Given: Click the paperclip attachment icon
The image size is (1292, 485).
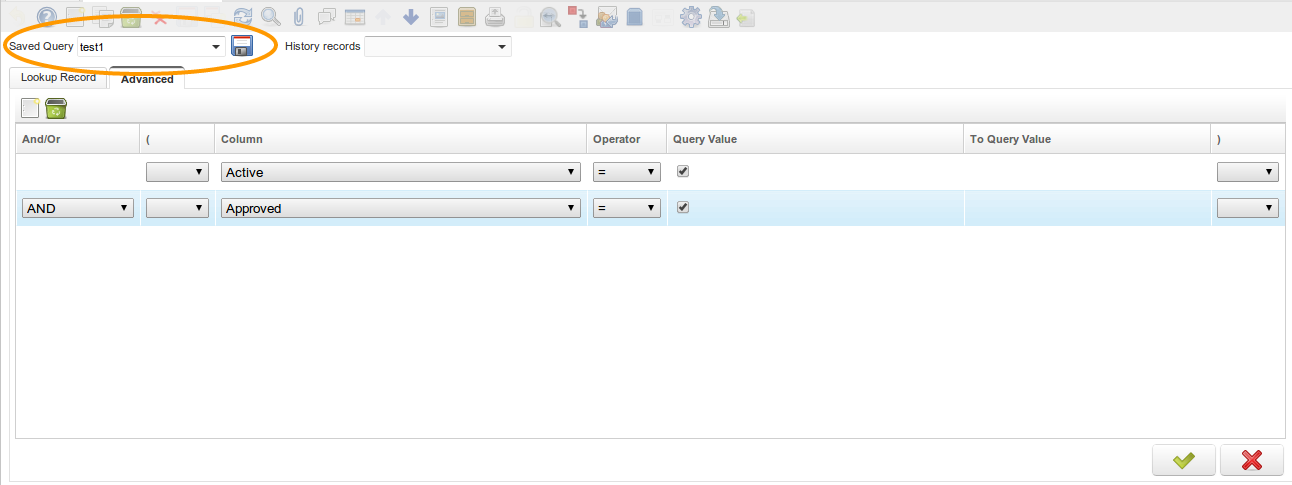Looking at the screenshot, I should [x=298, y=17].
